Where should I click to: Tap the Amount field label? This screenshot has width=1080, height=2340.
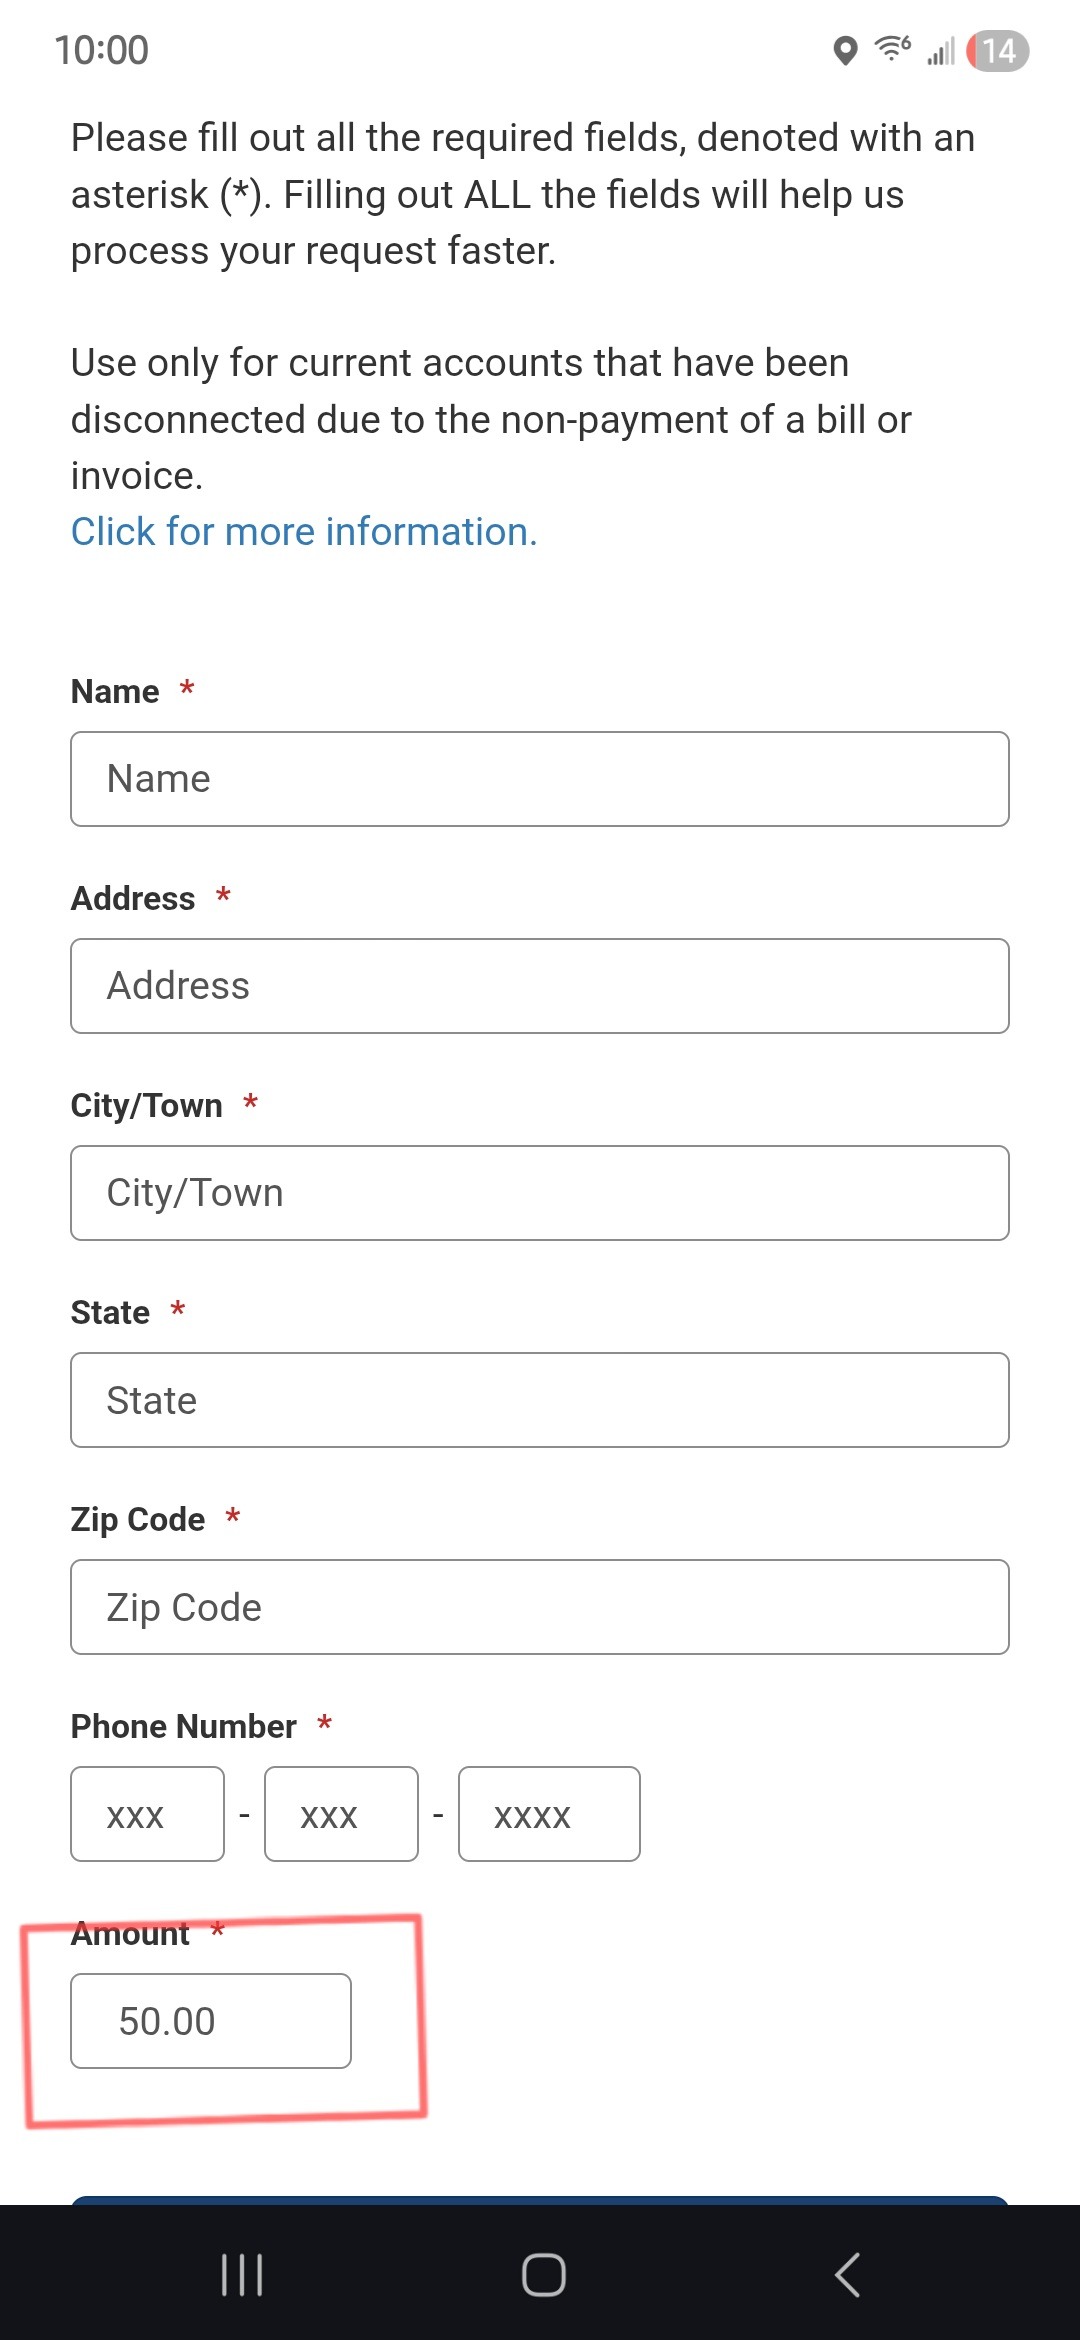[130, 1934]
